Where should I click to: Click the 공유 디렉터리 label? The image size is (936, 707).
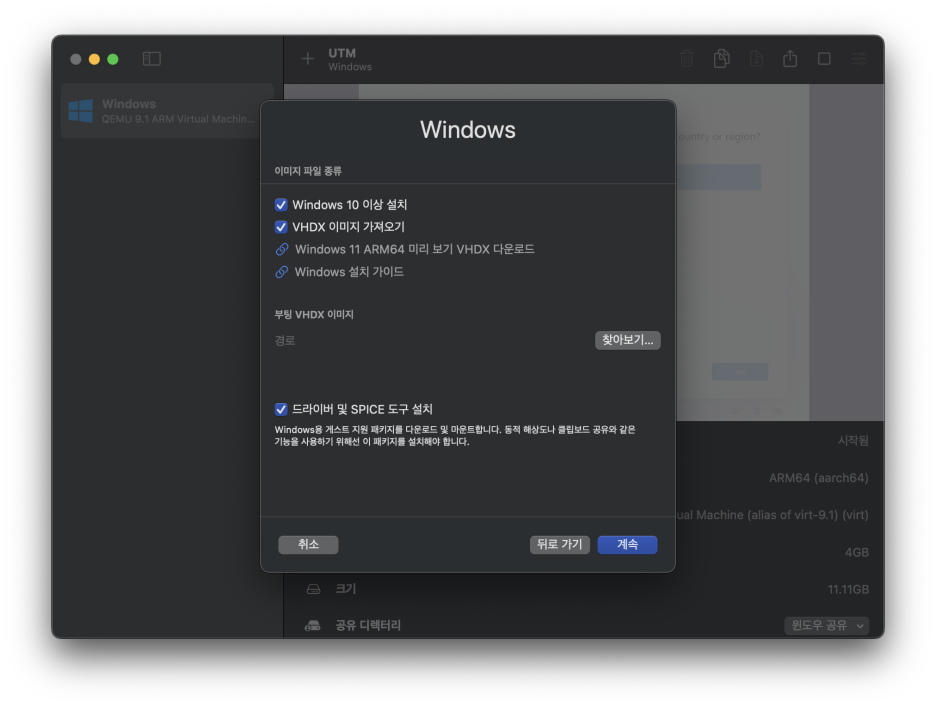click(368, 625)
